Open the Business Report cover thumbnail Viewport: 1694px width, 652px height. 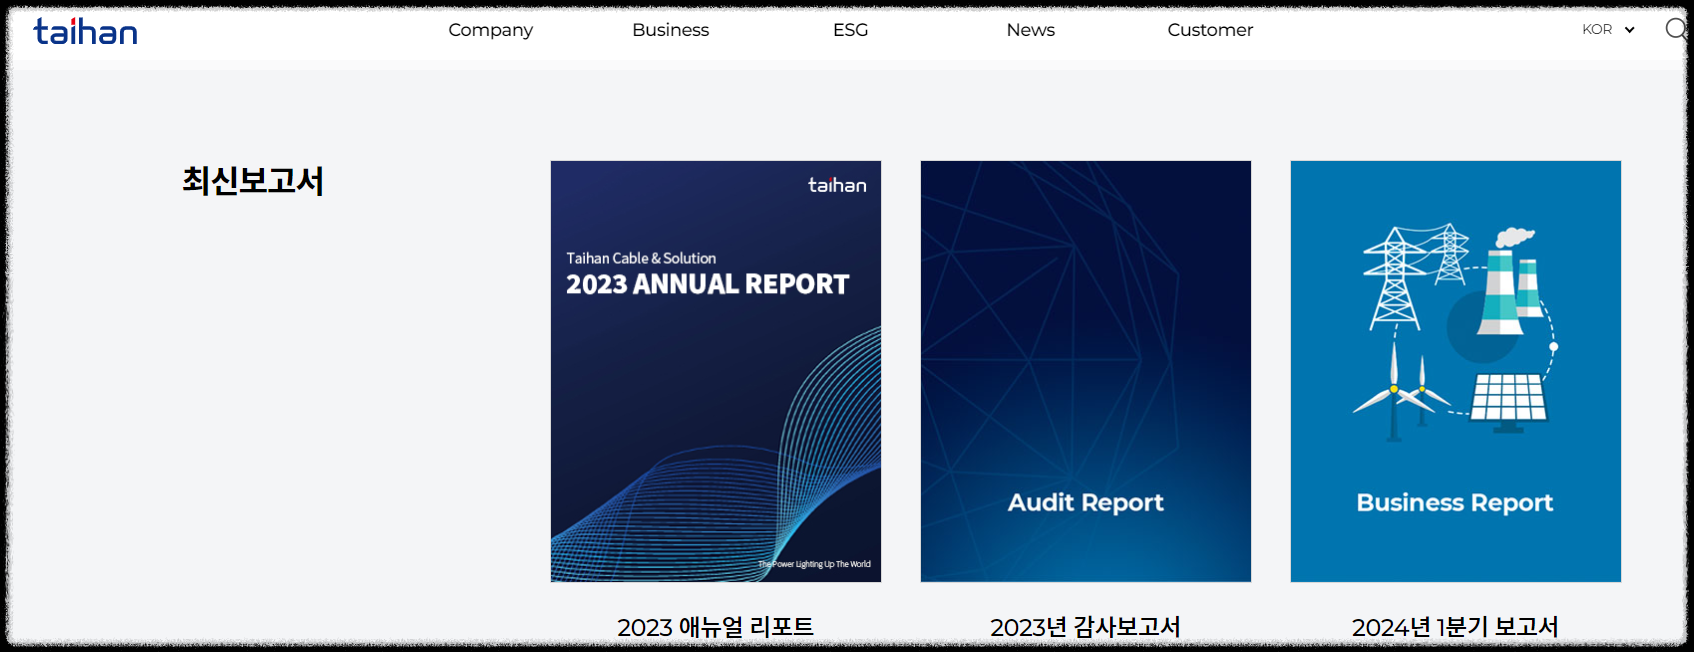(1456, 371)
